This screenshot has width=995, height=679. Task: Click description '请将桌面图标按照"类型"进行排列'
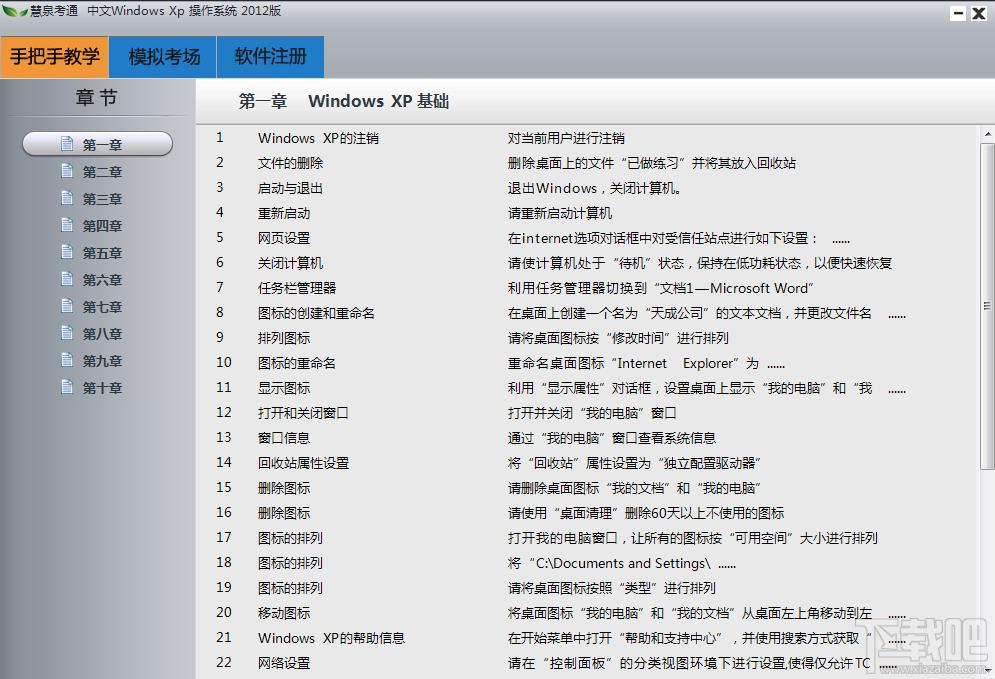click(612, 588)
